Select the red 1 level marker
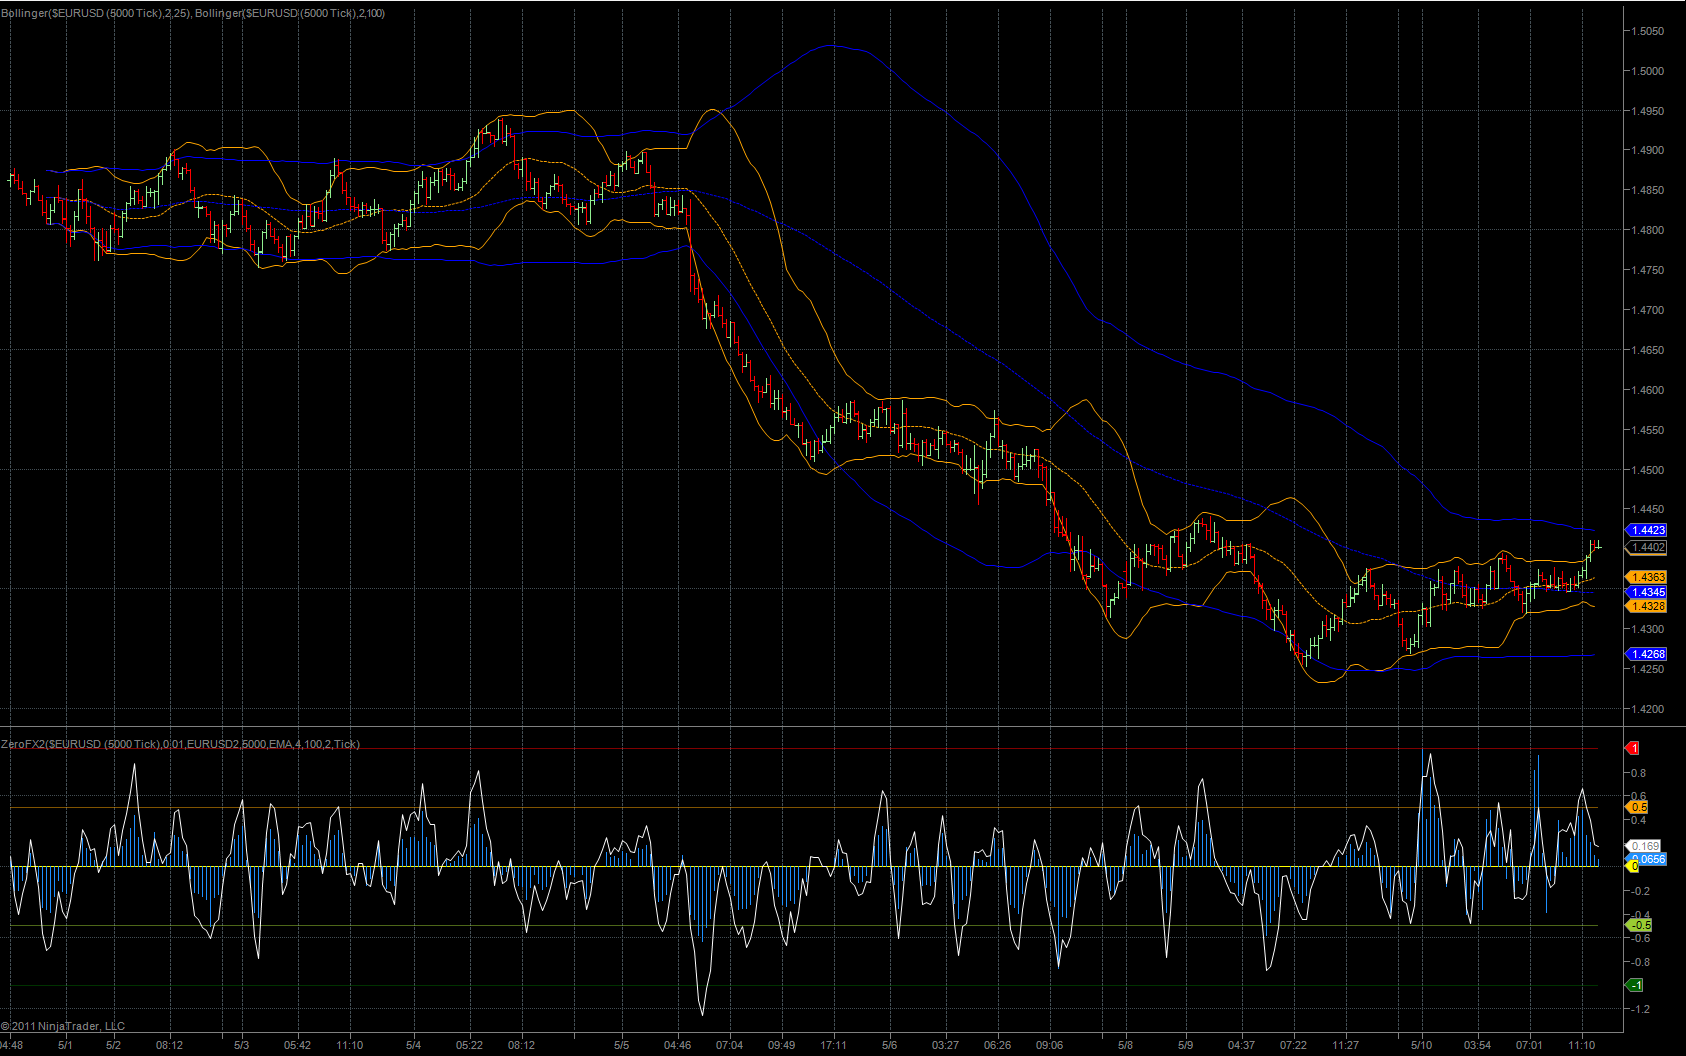 point(1634,748)
